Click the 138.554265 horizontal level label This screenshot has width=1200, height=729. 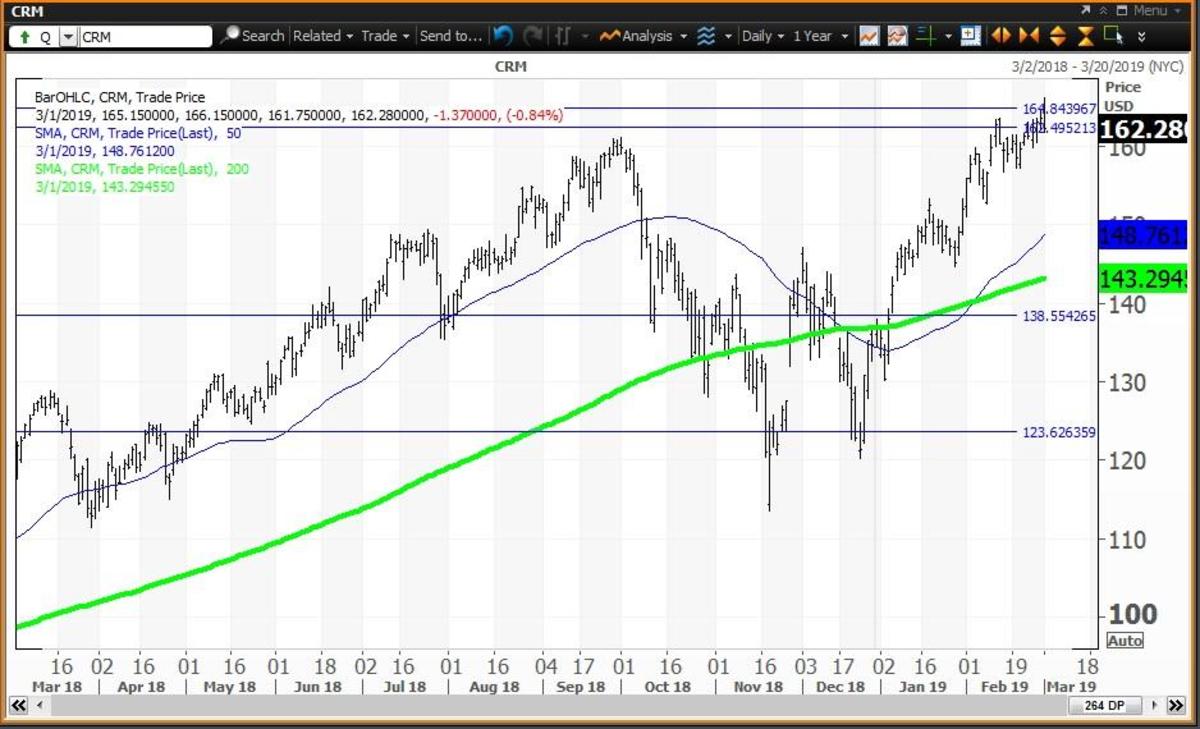coord(1059,315)
